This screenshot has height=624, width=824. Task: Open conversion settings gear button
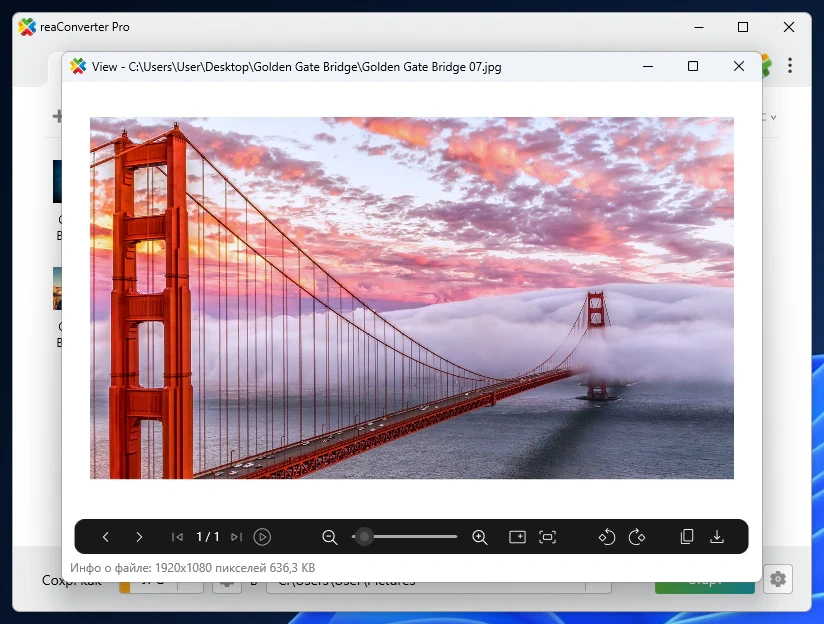click(x=778, y=579)
